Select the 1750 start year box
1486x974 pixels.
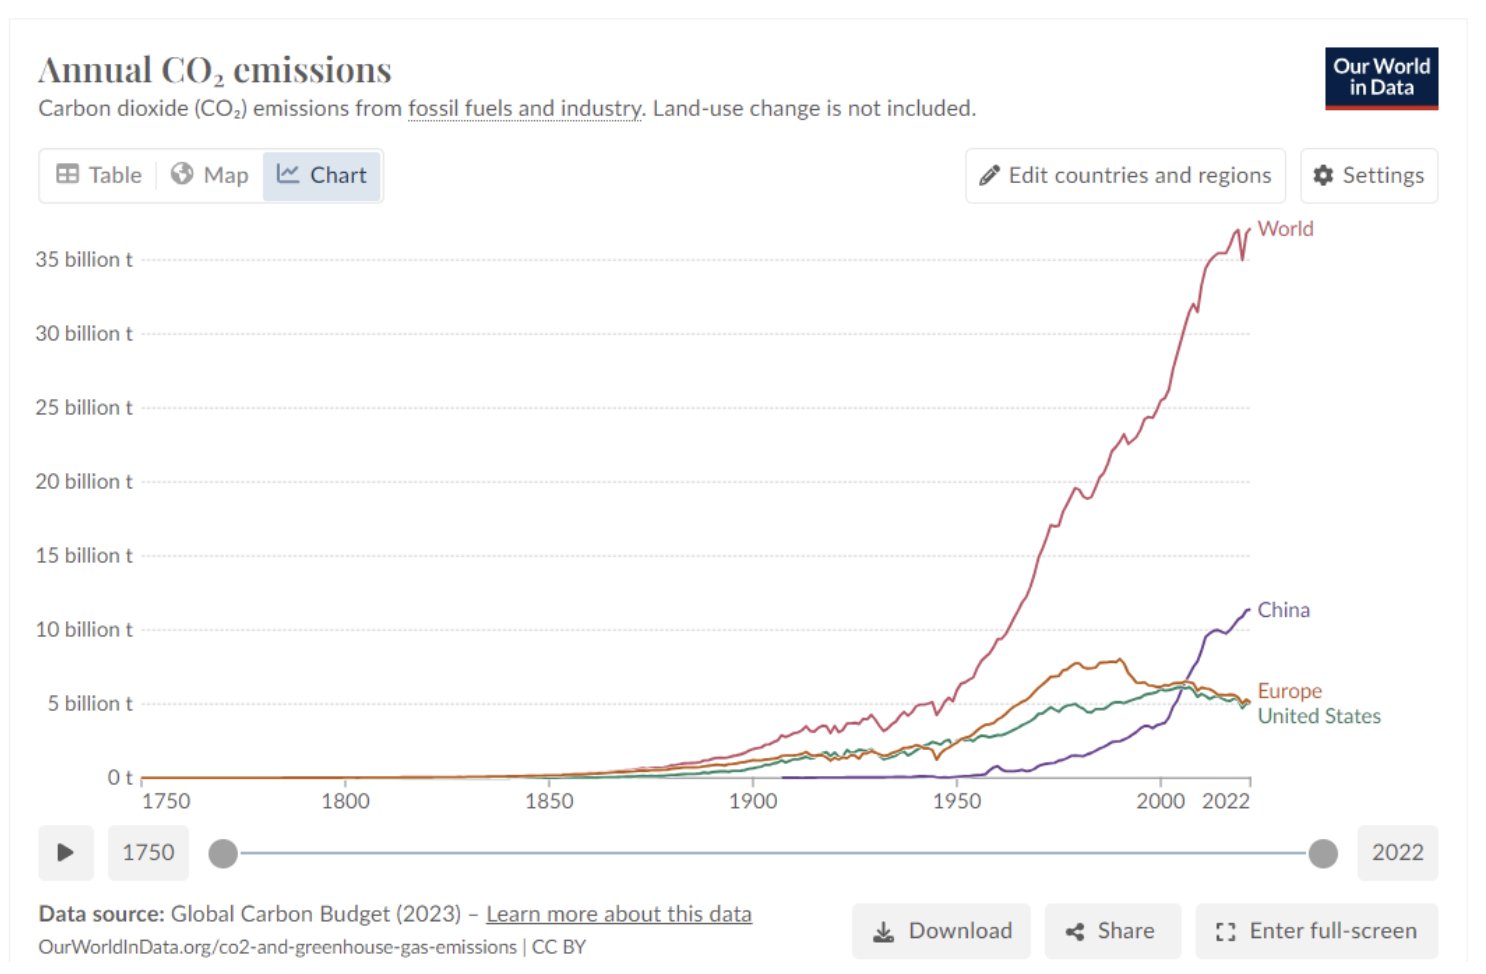148,853
